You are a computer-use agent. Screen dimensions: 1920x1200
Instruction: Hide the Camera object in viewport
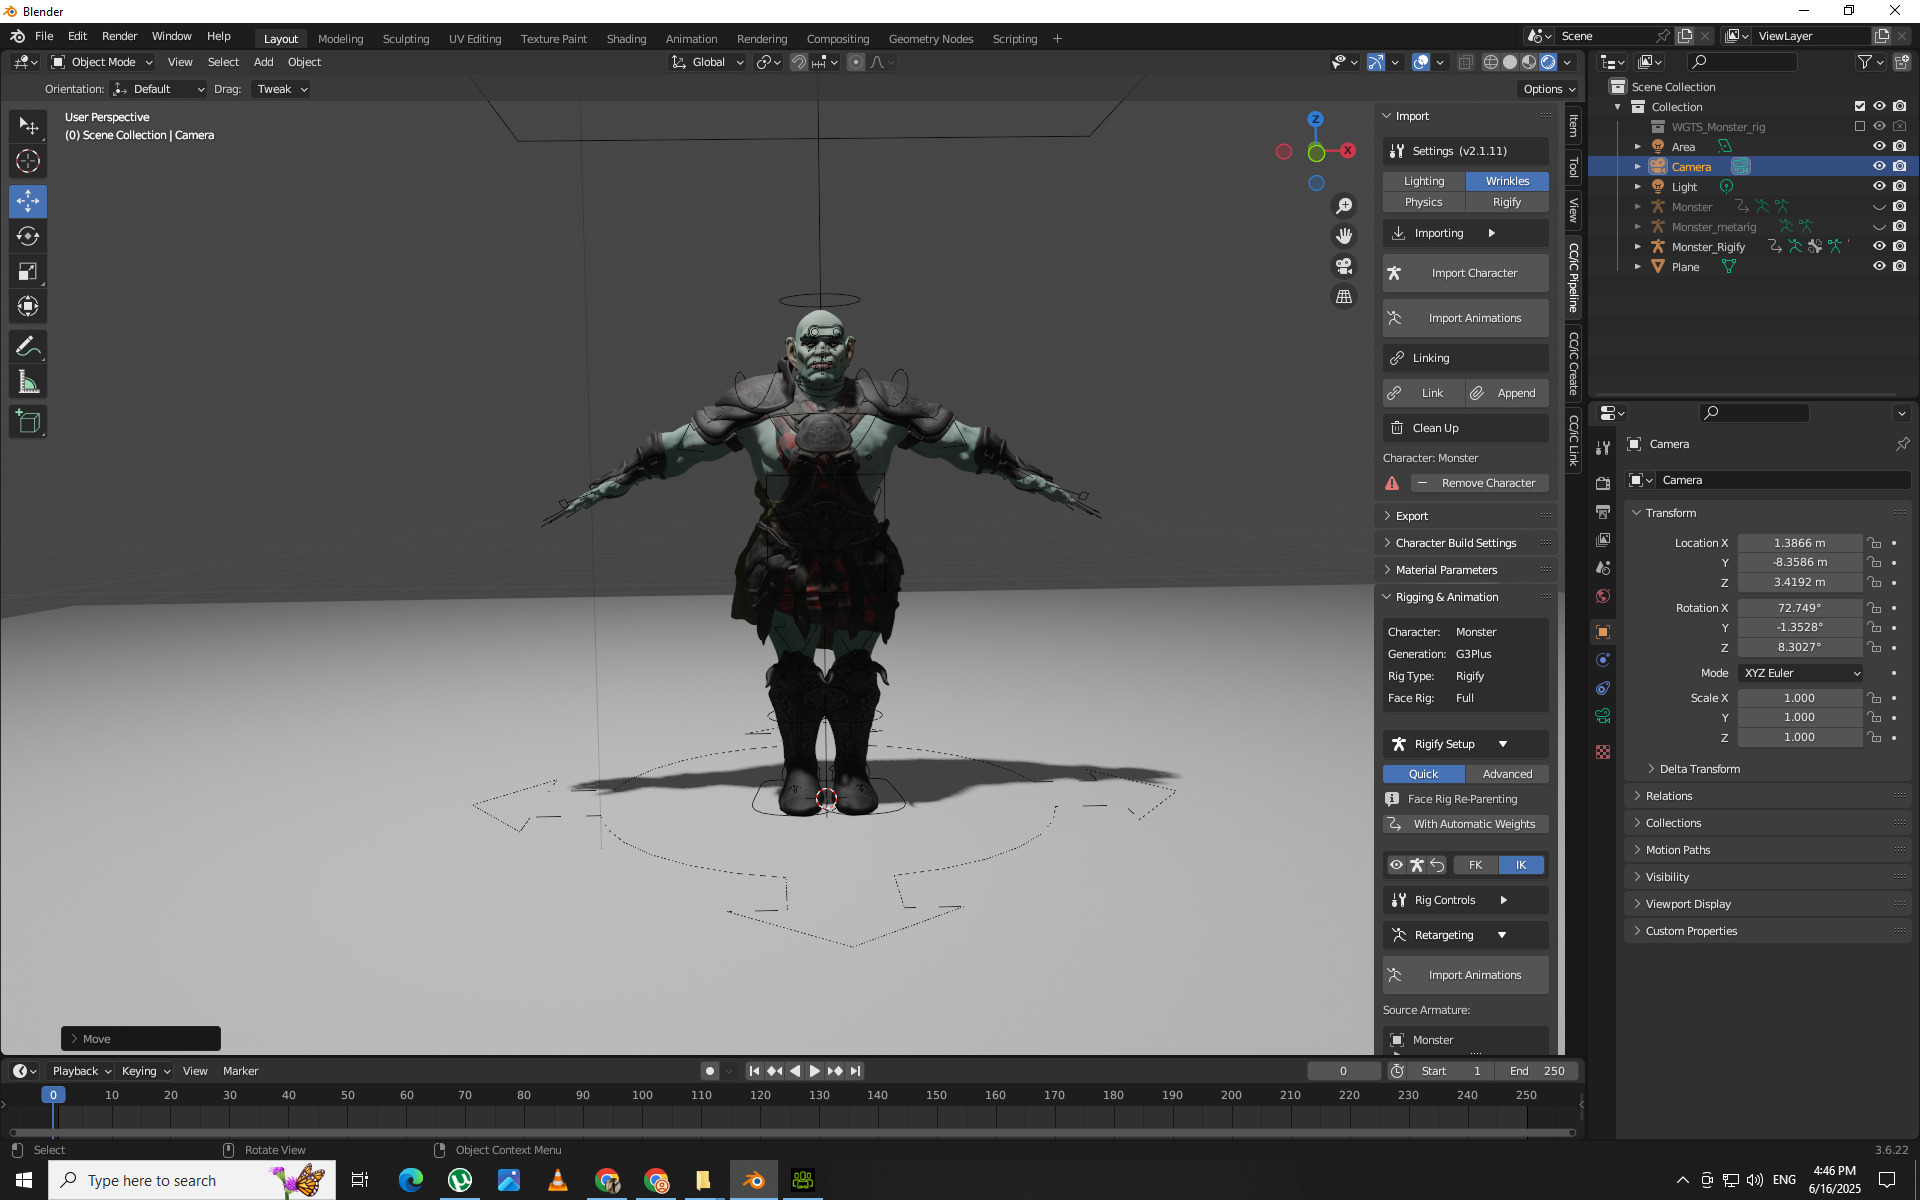point(1879,166)
